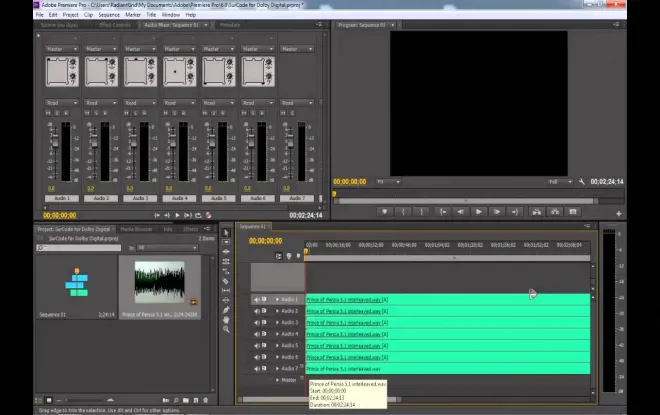Click the Audio 1 volume fader
The width and height of the screenshot is (660, 415).
(x=55, y=143)
